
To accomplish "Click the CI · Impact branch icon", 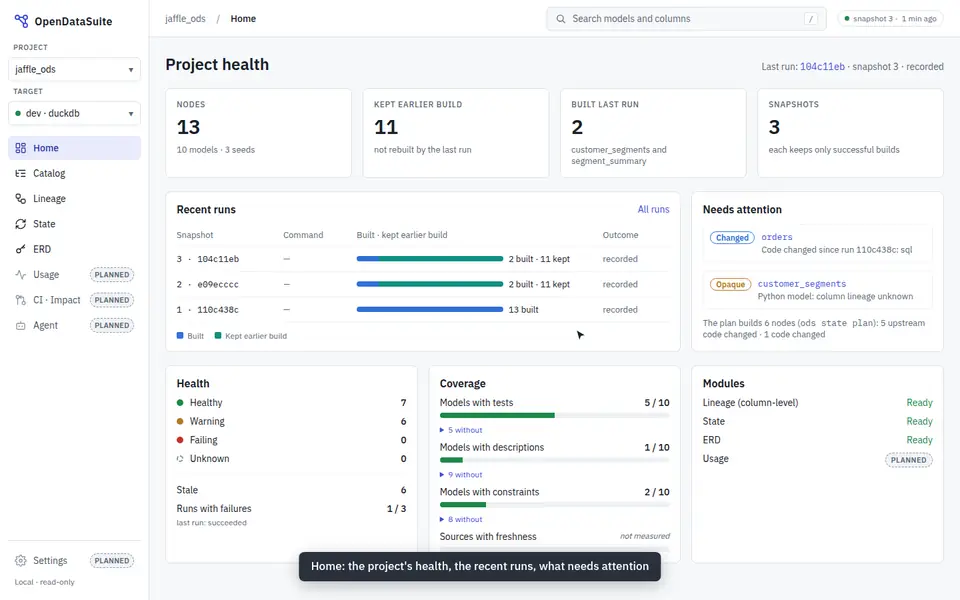I will 21,300.
